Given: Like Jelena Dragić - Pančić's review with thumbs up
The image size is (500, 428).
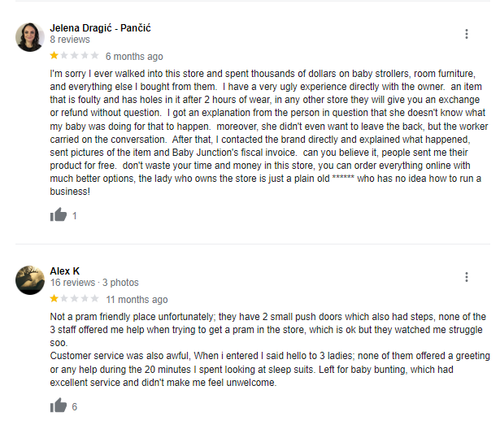Looking at the screenshot, I should tap(58, 215).
